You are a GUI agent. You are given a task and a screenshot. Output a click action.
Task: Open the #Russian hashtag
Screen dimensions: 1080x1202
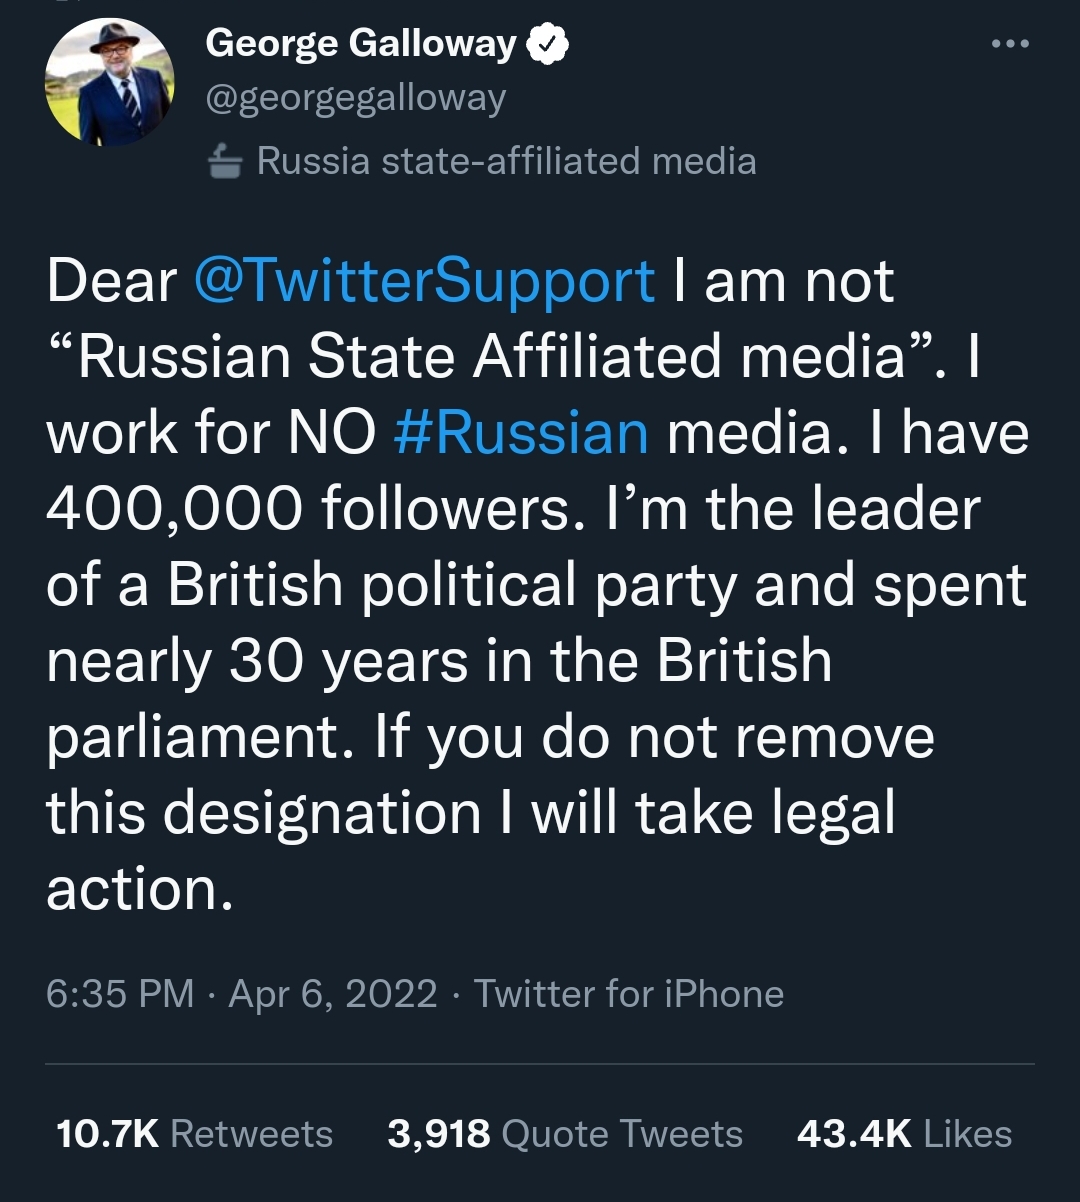[521, 433]
